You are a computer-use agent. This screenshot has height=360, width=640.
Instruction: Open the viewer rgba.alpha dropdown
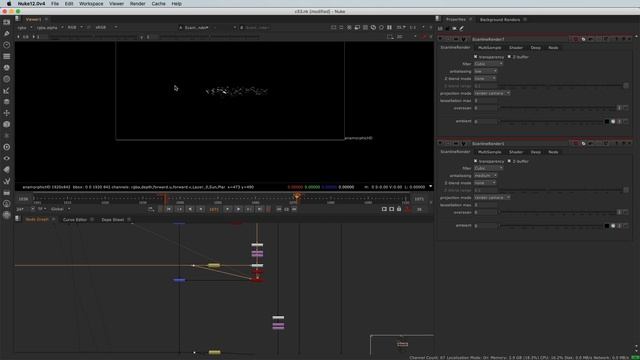50,28
